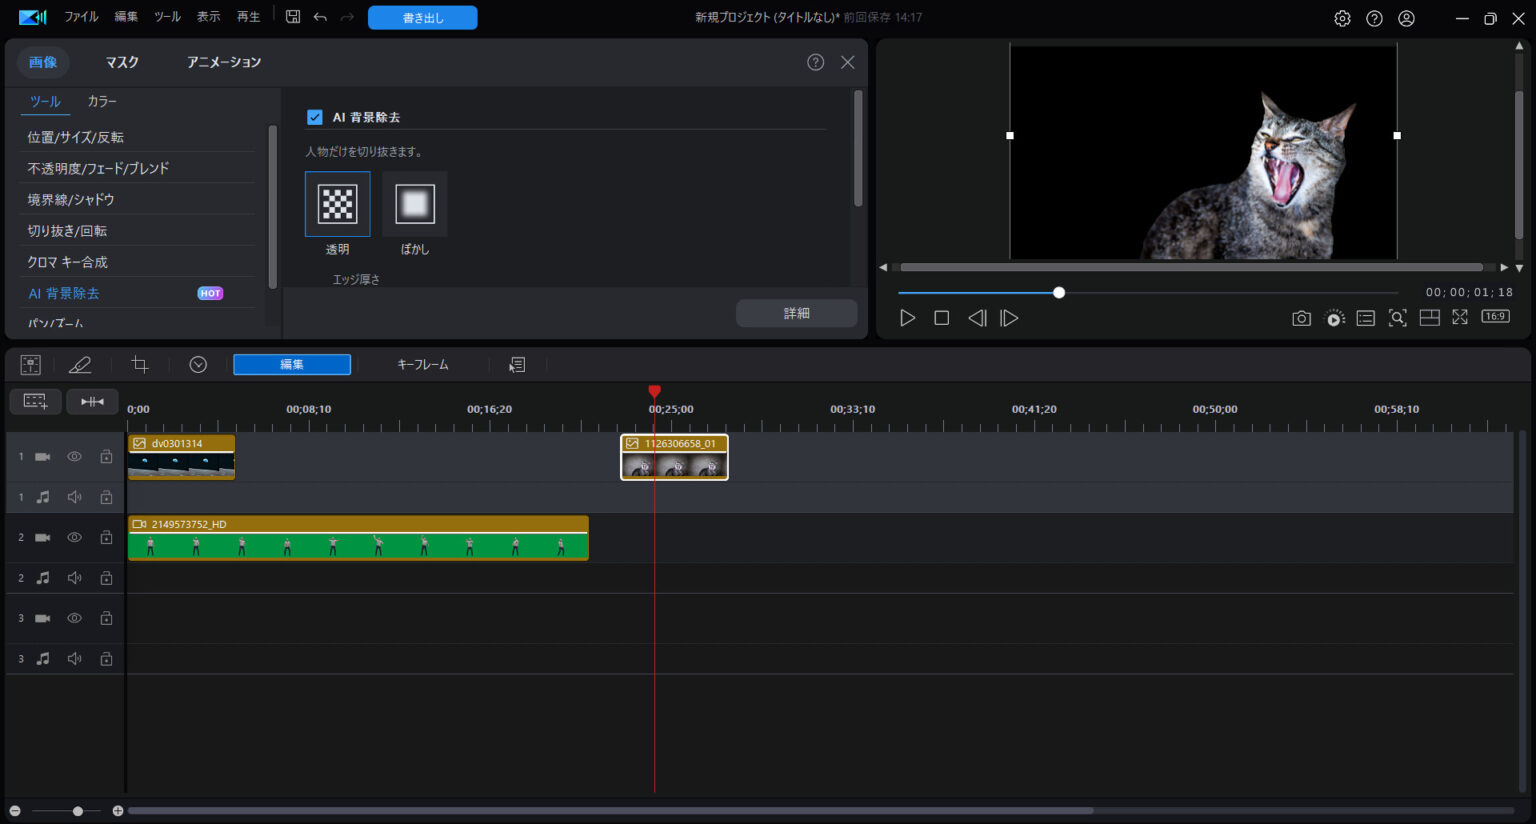This screenshot has height=824, width=1536.
Task: Select the razor/split tool above the timeline
Action: [x=81, y=364]
